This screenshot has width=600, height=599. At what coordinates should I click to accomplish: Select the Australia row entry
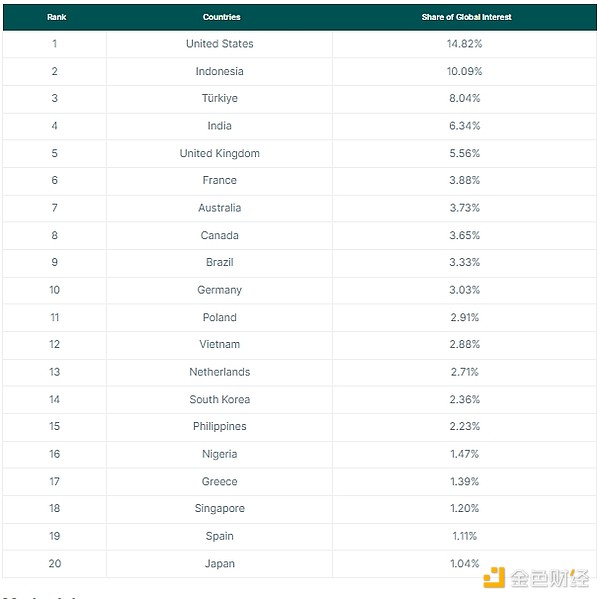coord(220,208)
